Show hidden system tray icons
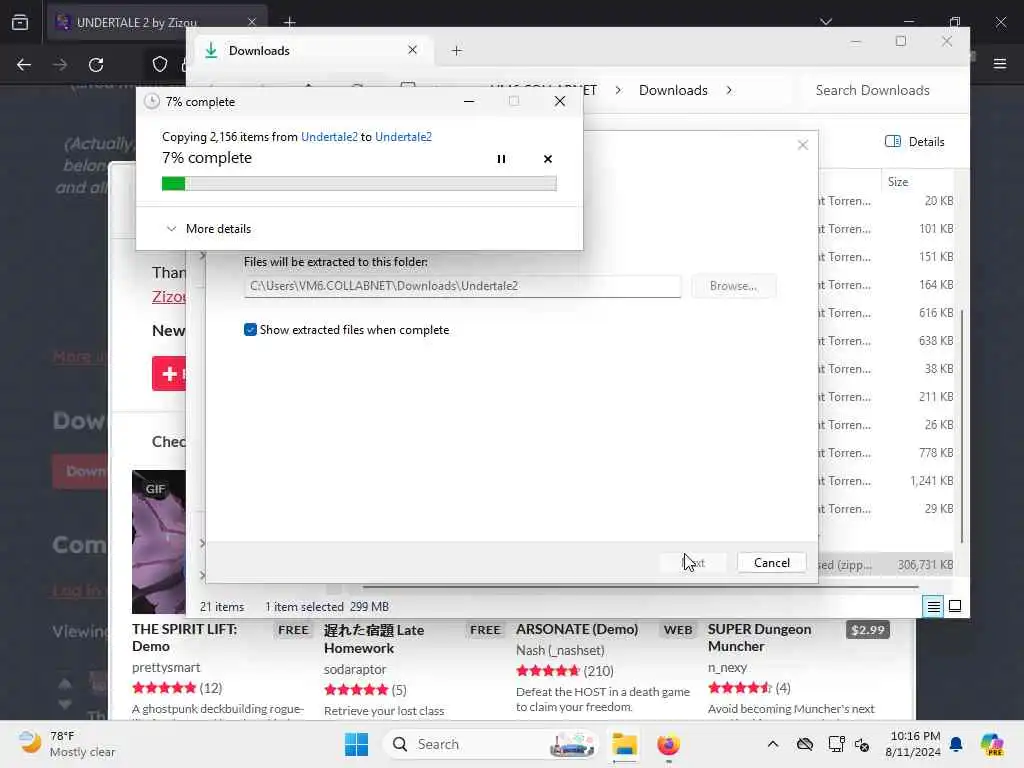This screenshot has height=768, width=1024. click(x=773, y=744)
